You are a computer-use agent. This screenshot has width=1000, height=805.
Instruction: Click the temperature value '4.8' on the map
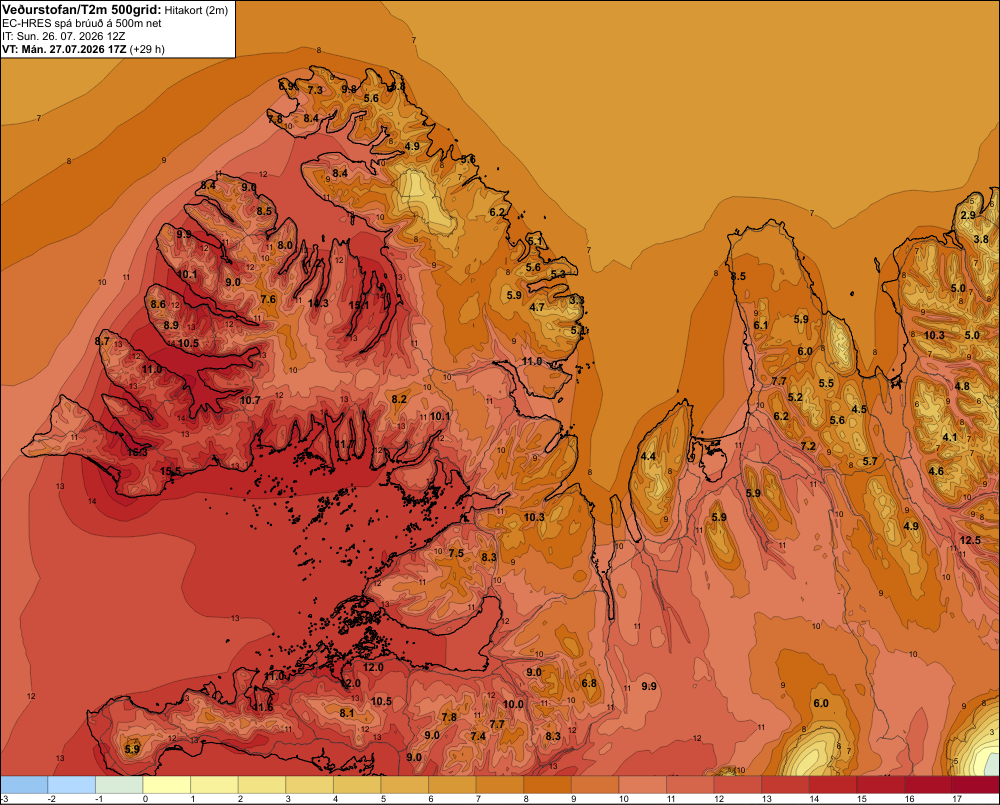pyautogui.click(x=962, y=386)
